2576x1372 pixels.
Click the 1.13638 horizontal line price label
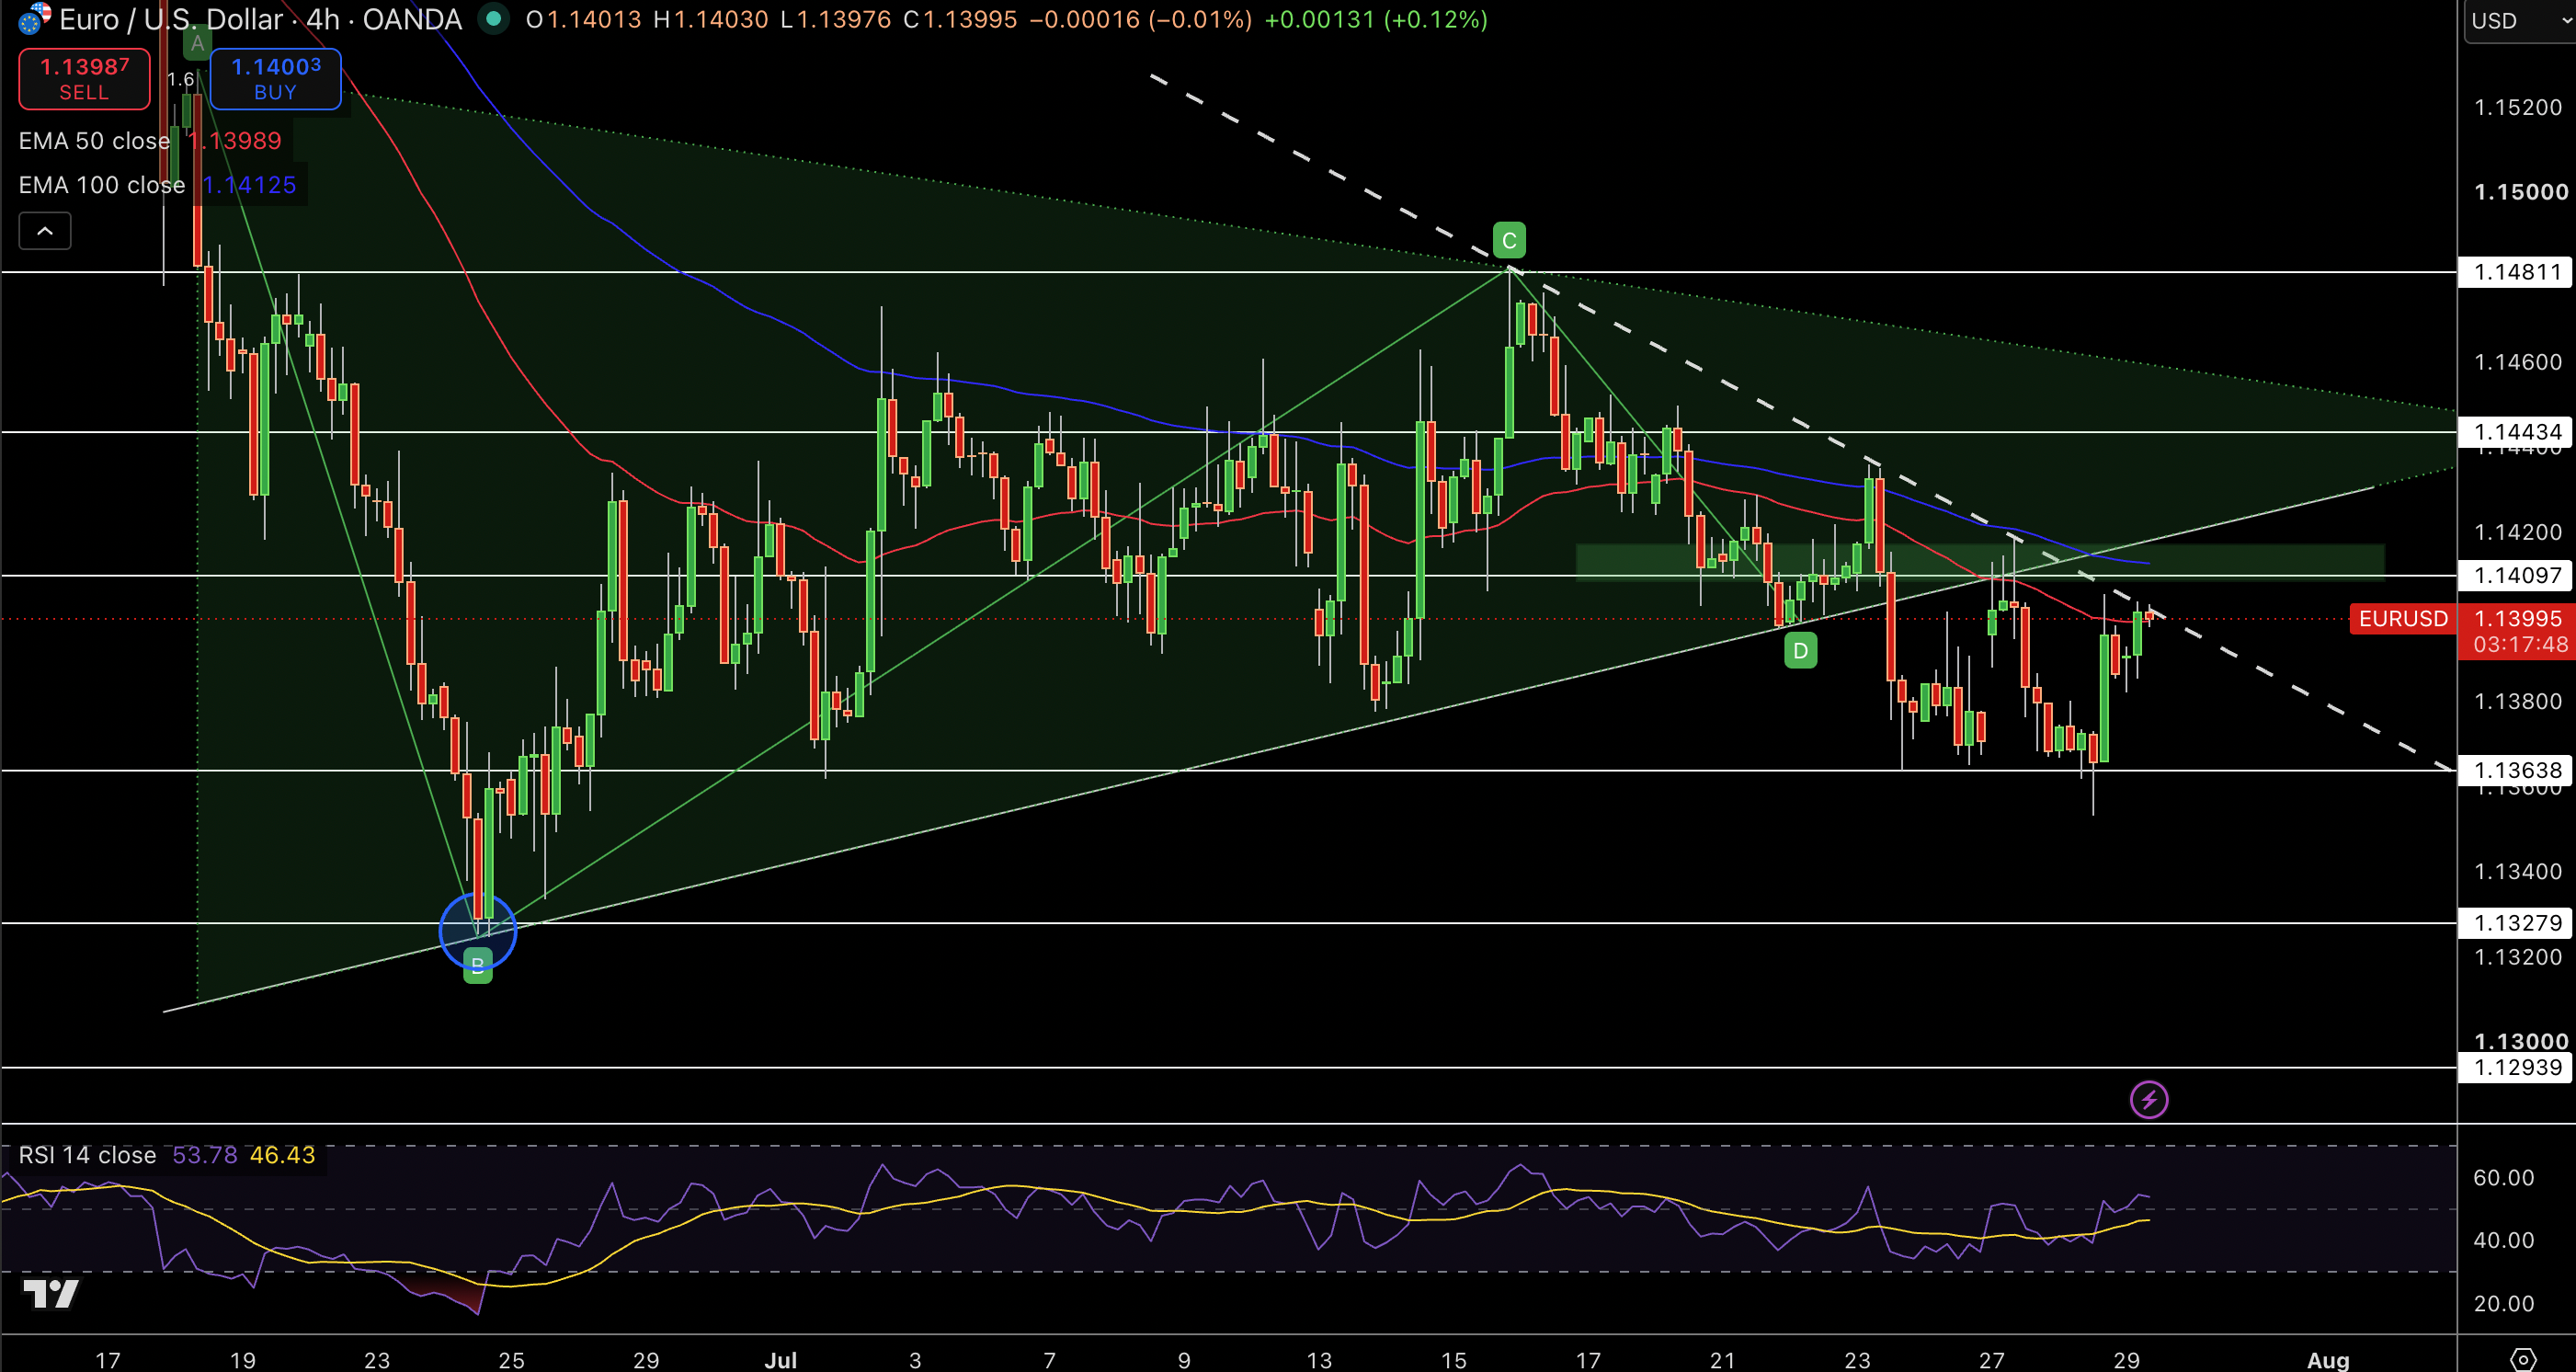point(2516,770)
